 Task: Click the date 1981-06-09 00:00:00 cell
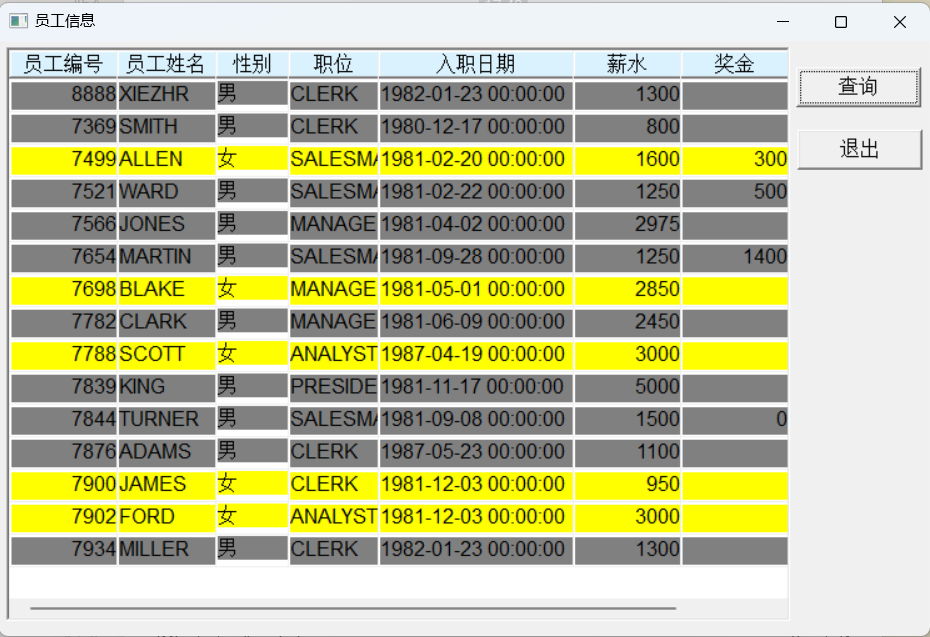tap(476, 323)
